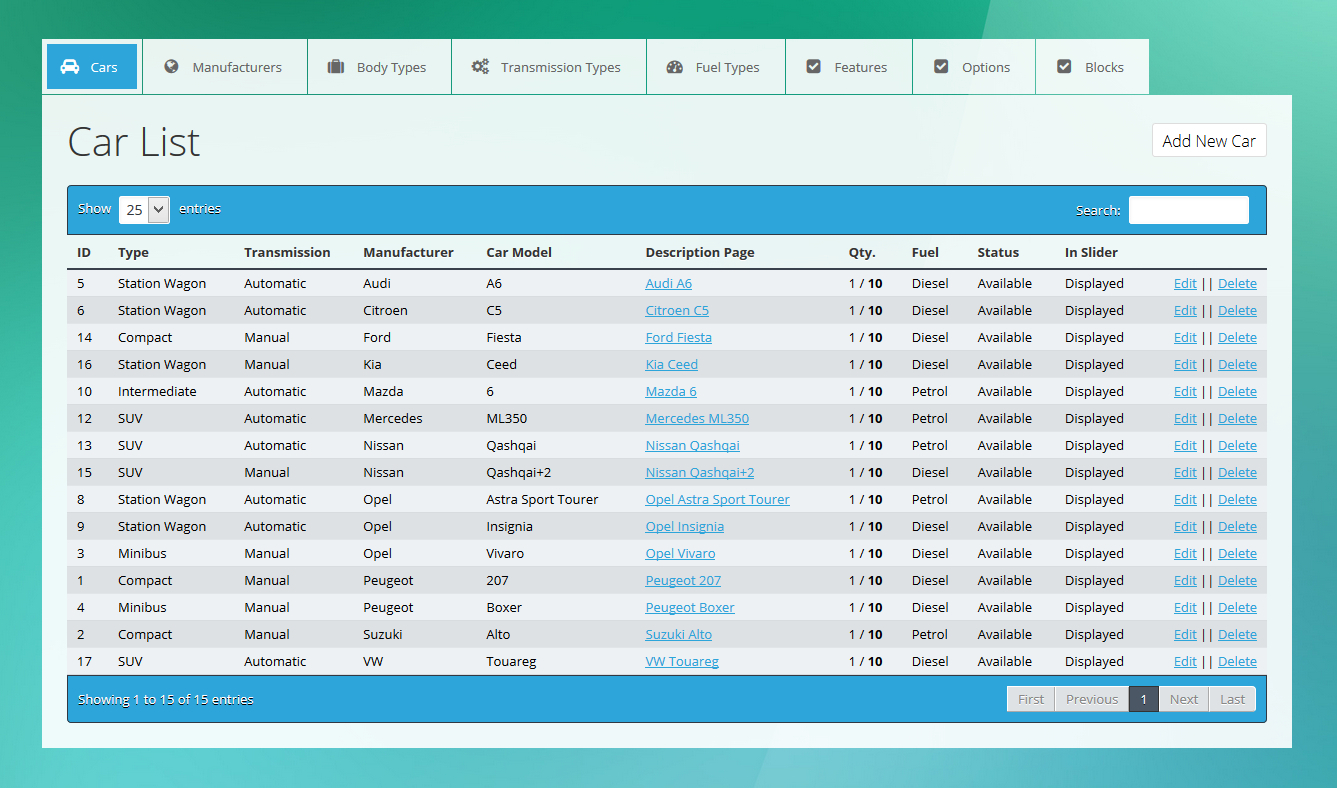Edit the Opel Insignia entry
Screen dimensions: 1337x788
coord(1185,526)
